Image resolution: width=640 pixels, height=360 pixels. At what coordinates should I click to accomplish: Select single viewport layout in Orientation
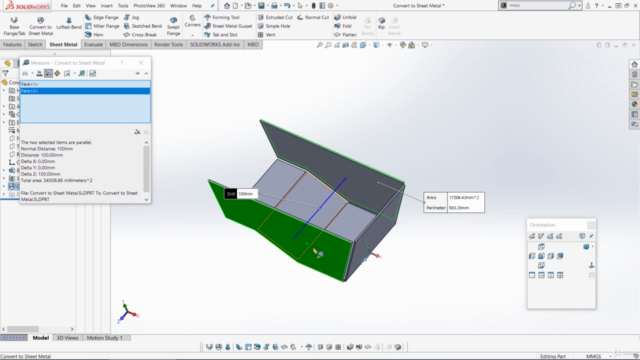pyautogui.click(x=532, y=275)
